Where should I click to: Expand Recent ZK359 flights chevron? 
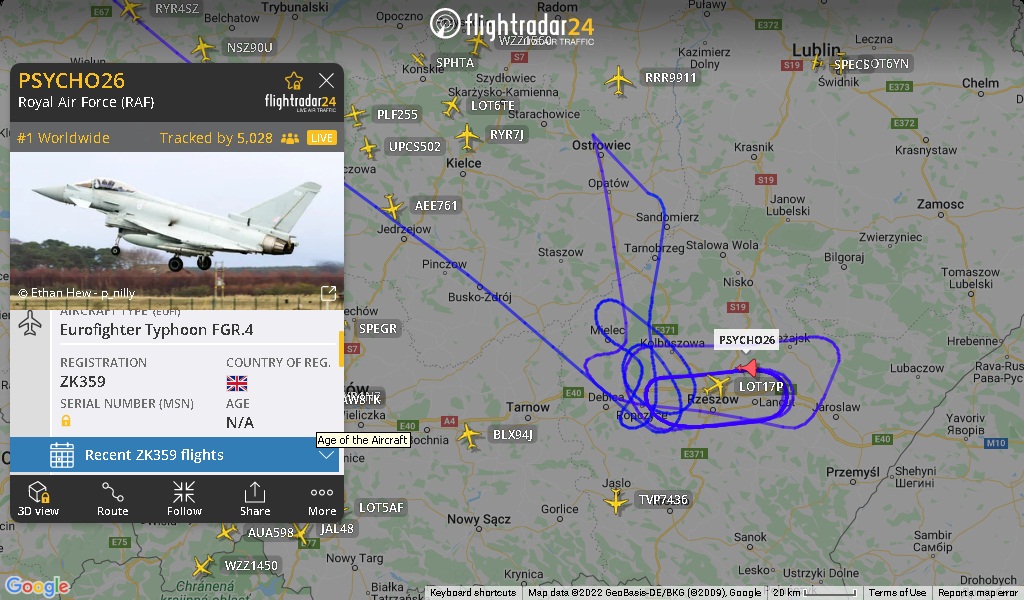(326, 455)
